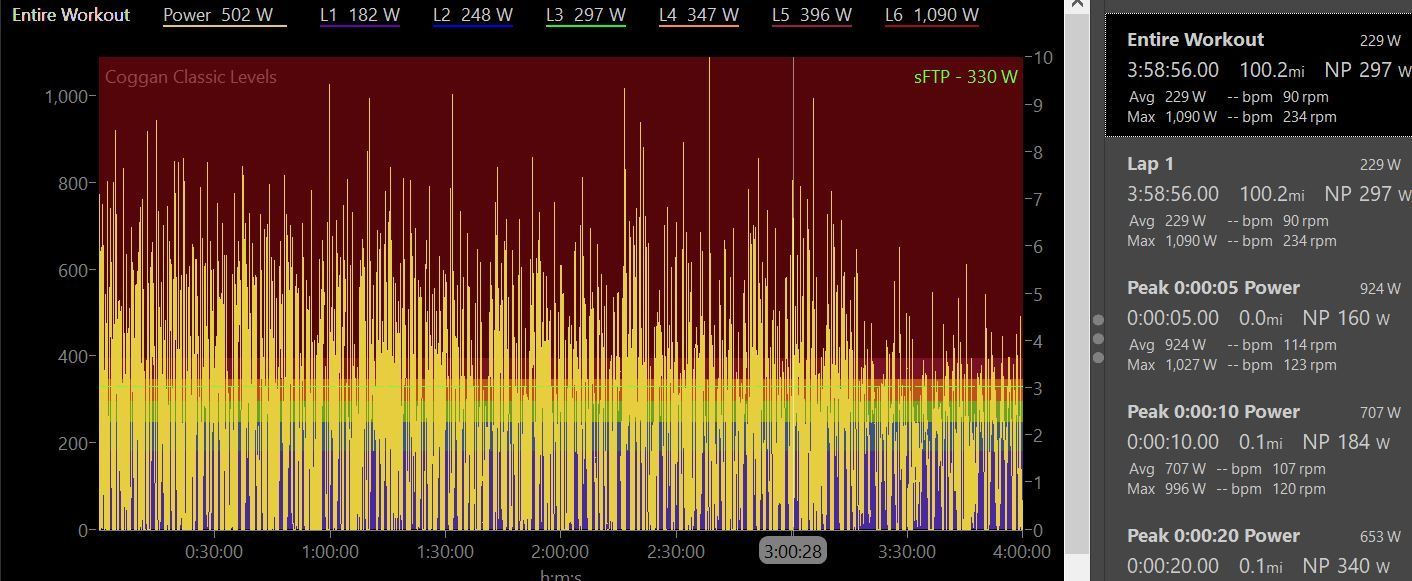This screenshot has height=581, width=1412.
Task: Click the Coggan Classic Levels chart label
Action: tap(190, 77)
